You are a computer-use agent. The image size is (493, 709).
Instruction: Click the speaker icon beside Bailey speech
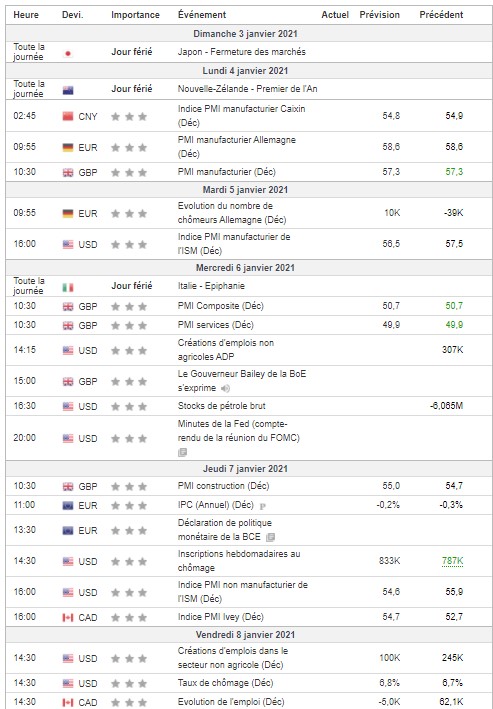point(225,388)
